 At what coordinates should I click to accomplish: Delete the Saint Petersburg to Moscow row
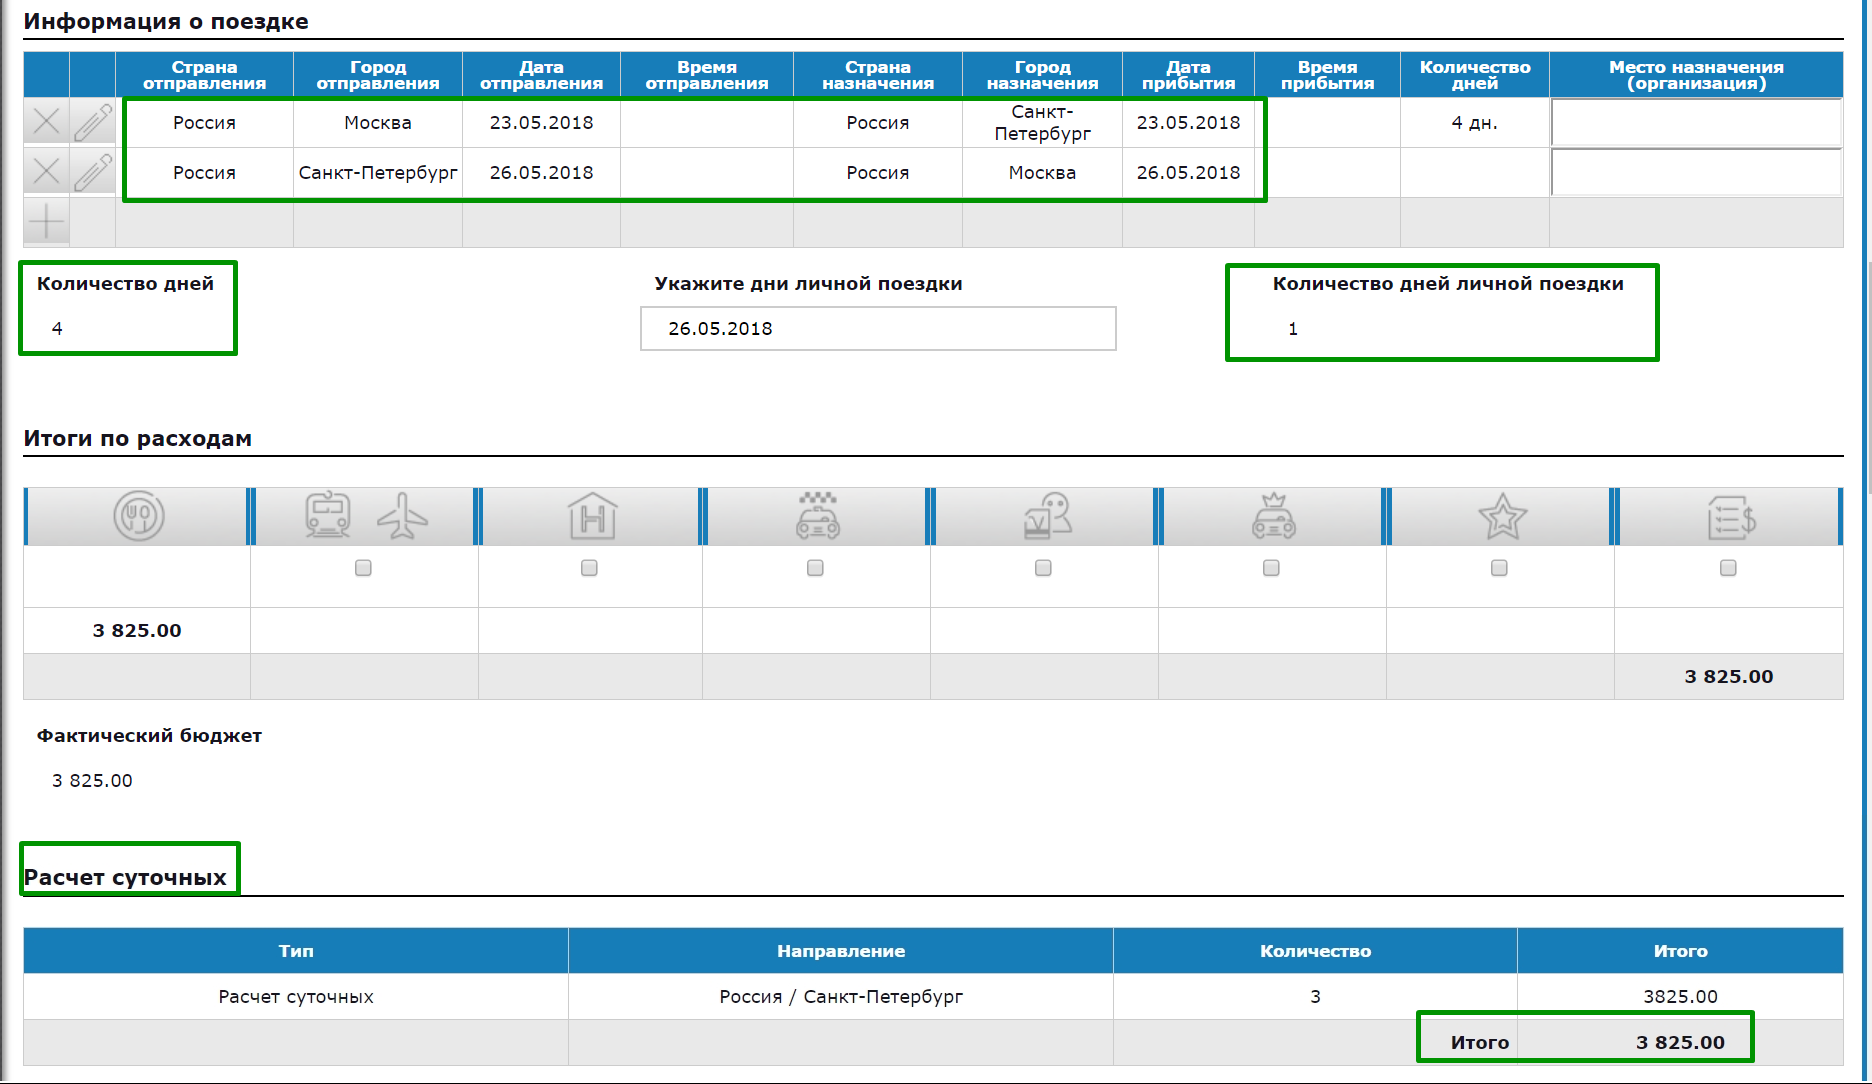46,172
